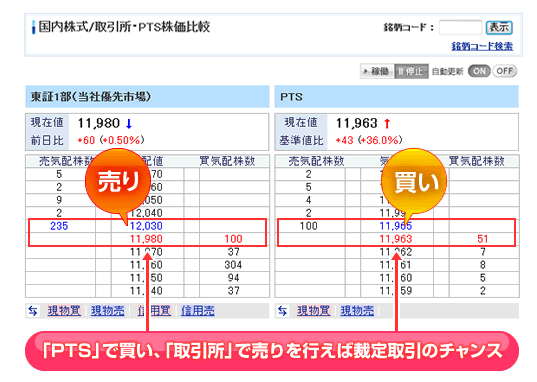The image size is (537, 382).
Task: Click the PTS bid quantity 8
Action: (483, 265)
